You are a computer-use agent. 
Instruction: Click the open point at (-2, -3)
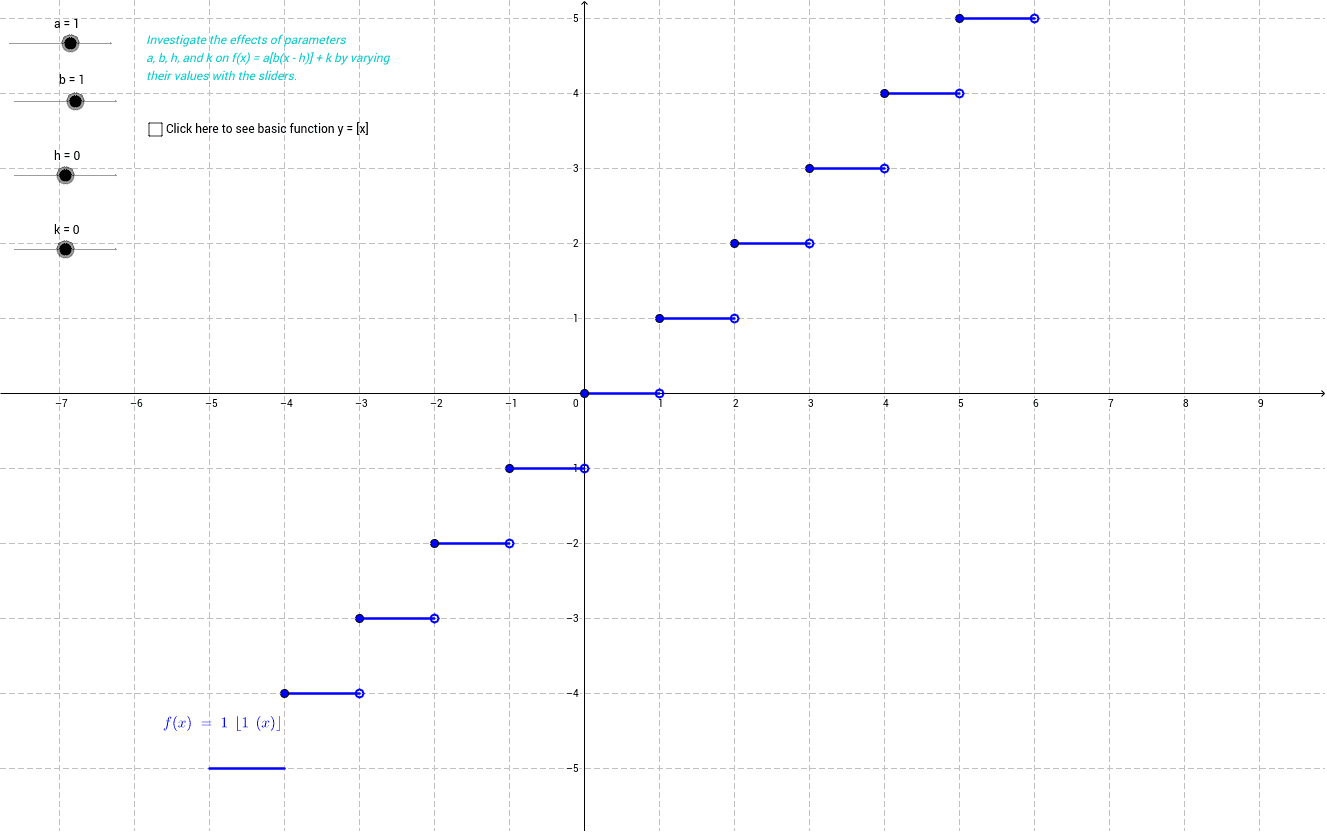435,618
